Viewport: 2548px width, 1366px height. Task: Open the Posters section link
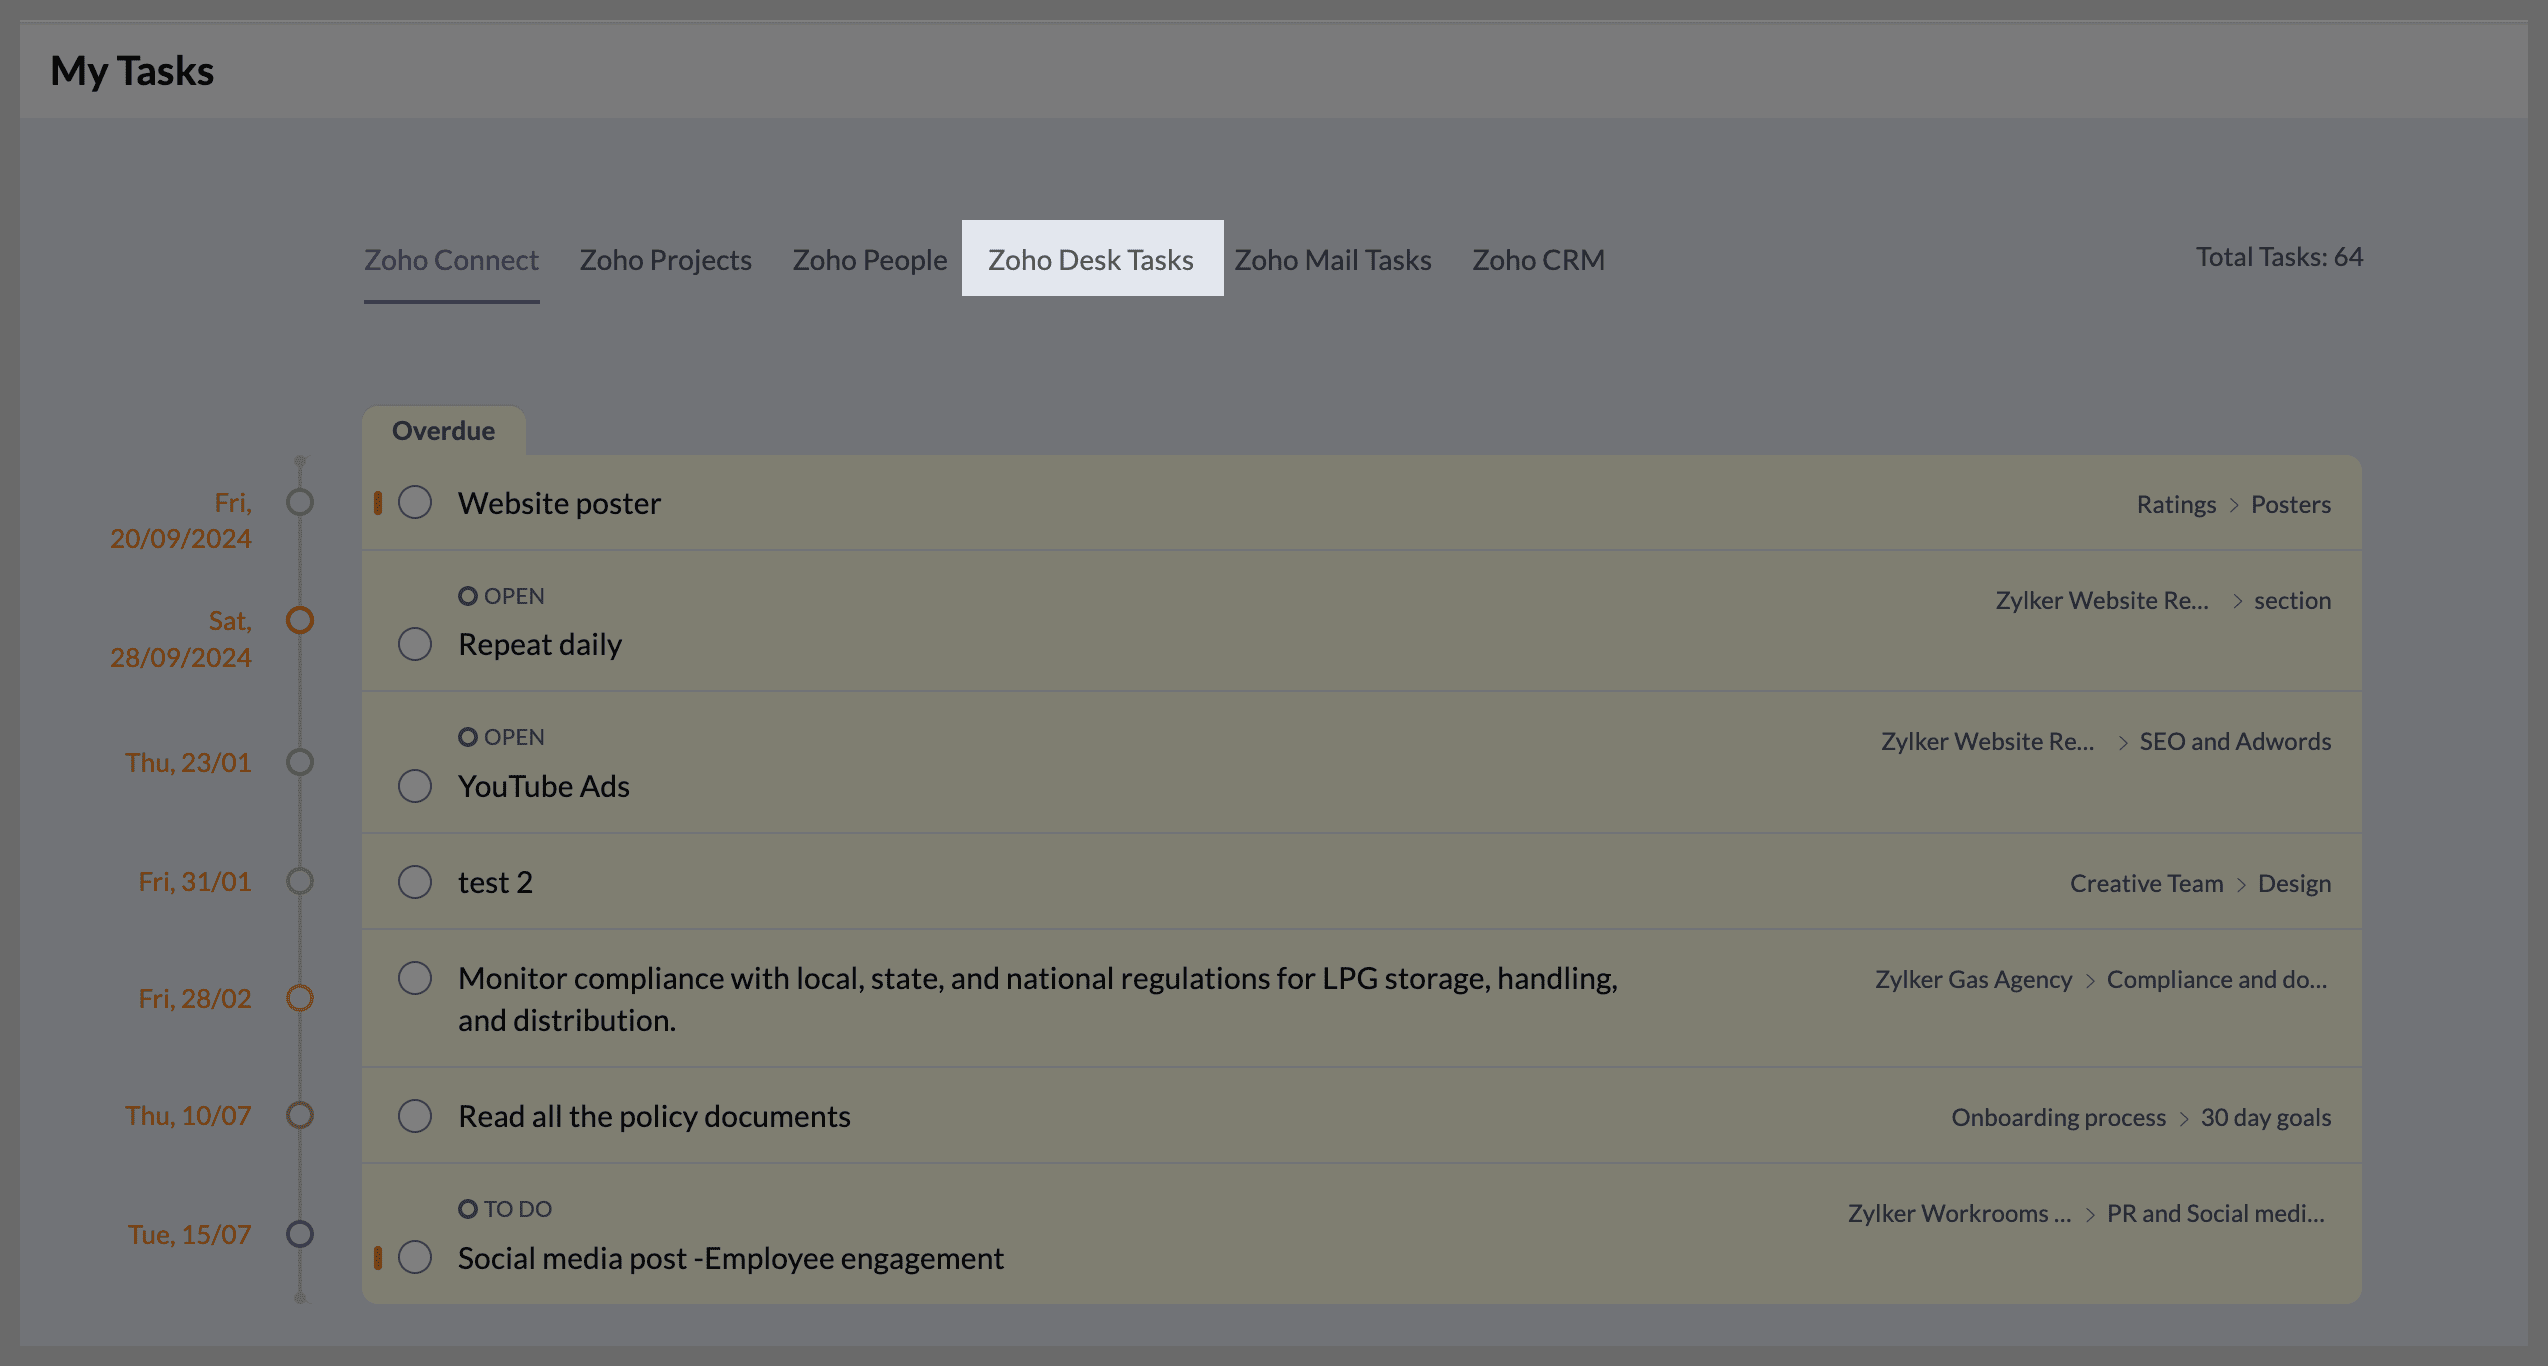(x=2290, y=504)
